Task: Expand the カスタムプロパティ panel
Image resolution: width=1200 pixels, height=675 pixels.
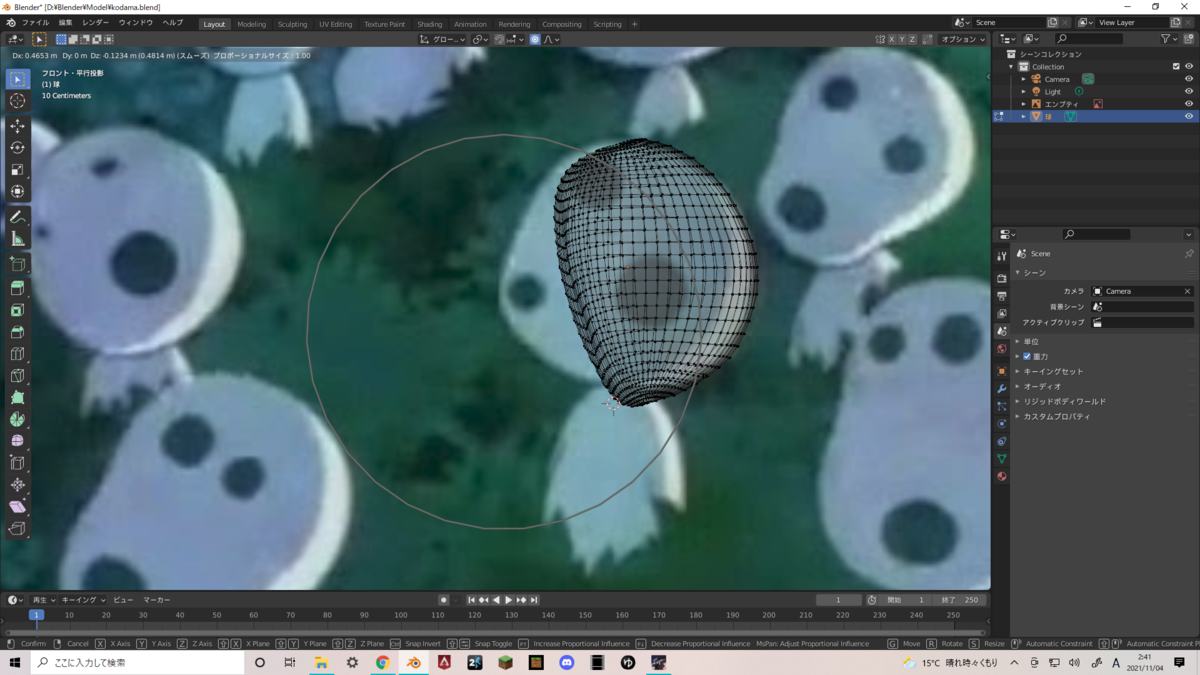Action: (1056, 416)
